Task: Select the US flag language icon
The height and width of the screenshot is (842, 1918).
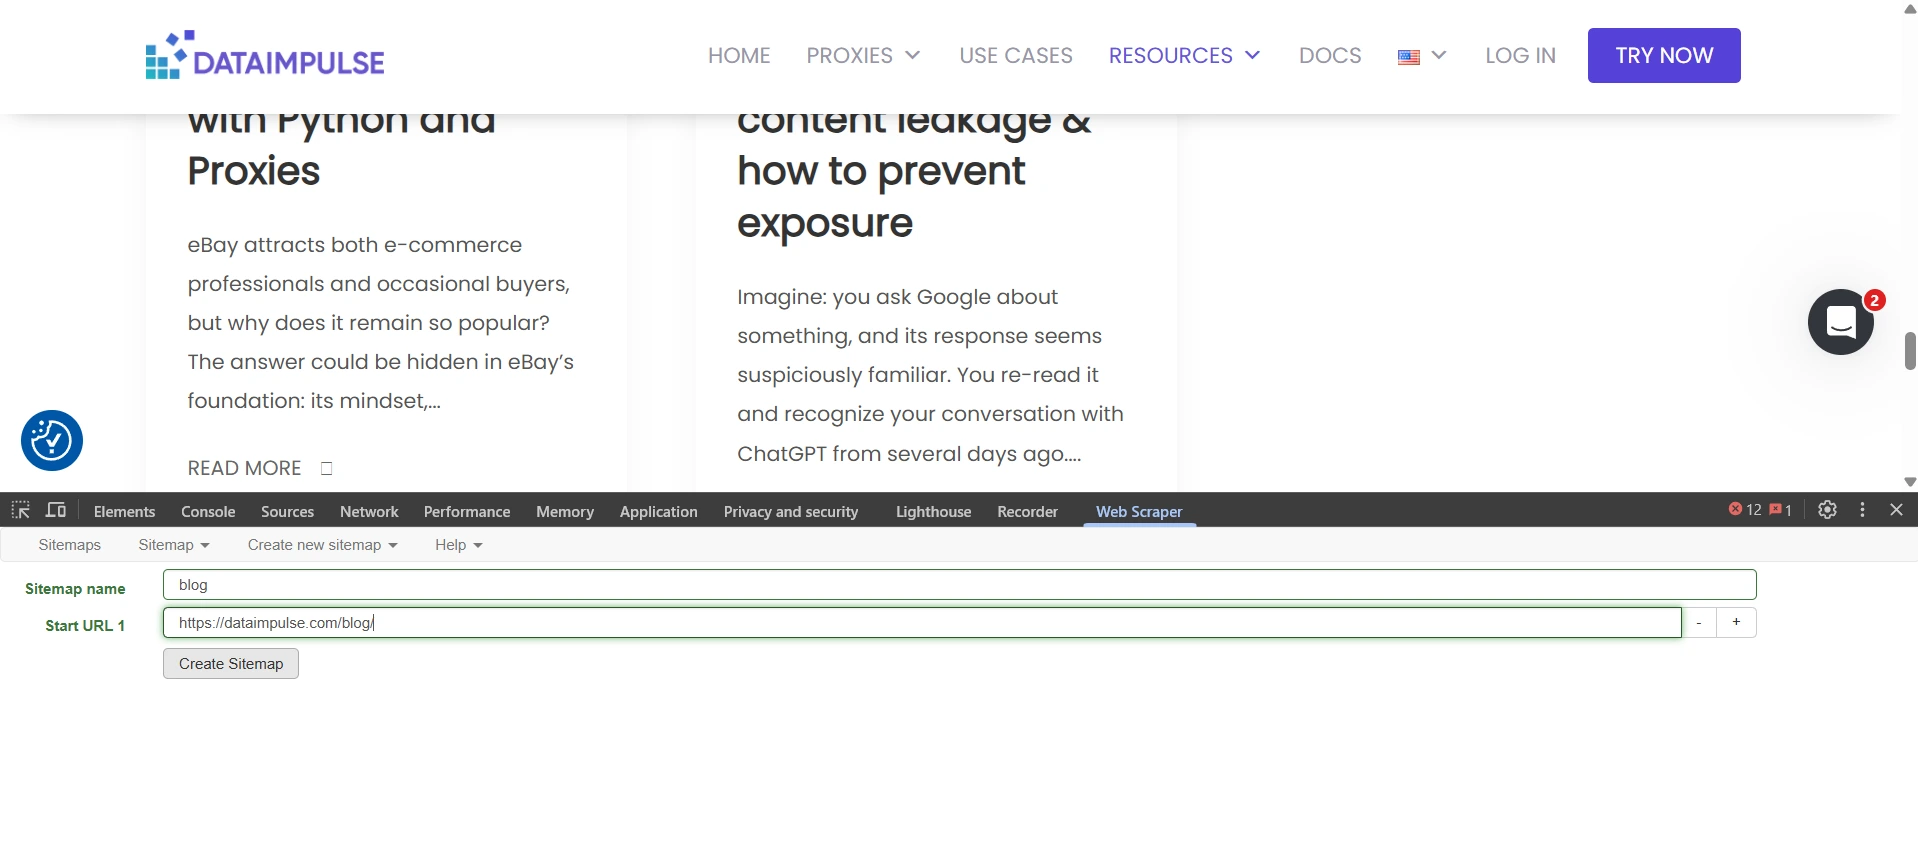Action: (1409, 57)
